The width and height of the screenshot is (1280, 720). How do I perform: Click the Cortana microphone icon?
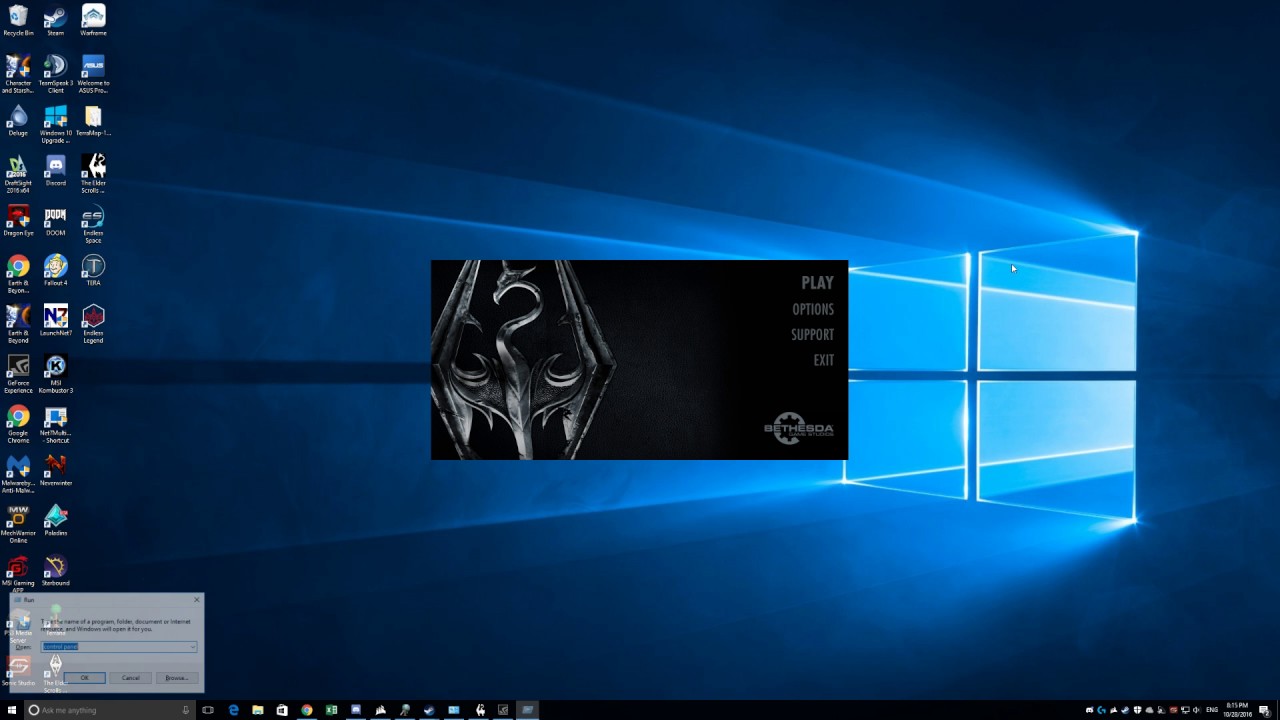[186, 710]
